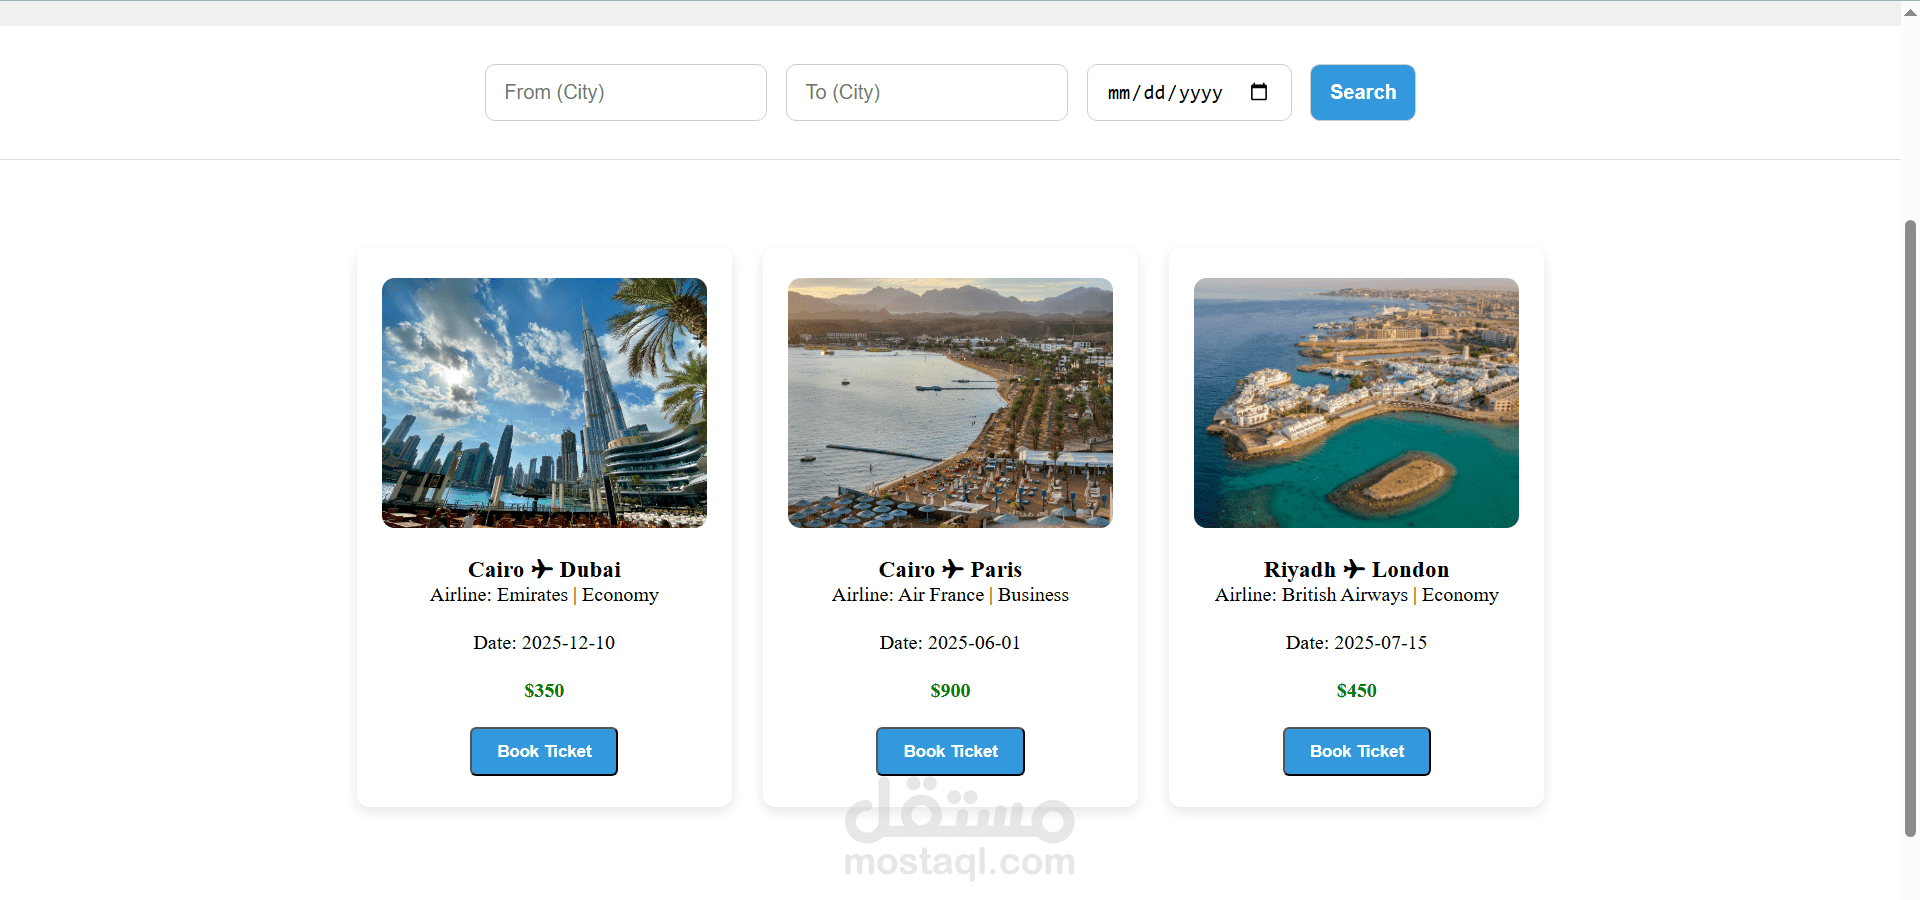1920x900 pixels.
Task: Click the $900 price on Paris card
Action: click(x=950, y=691)
